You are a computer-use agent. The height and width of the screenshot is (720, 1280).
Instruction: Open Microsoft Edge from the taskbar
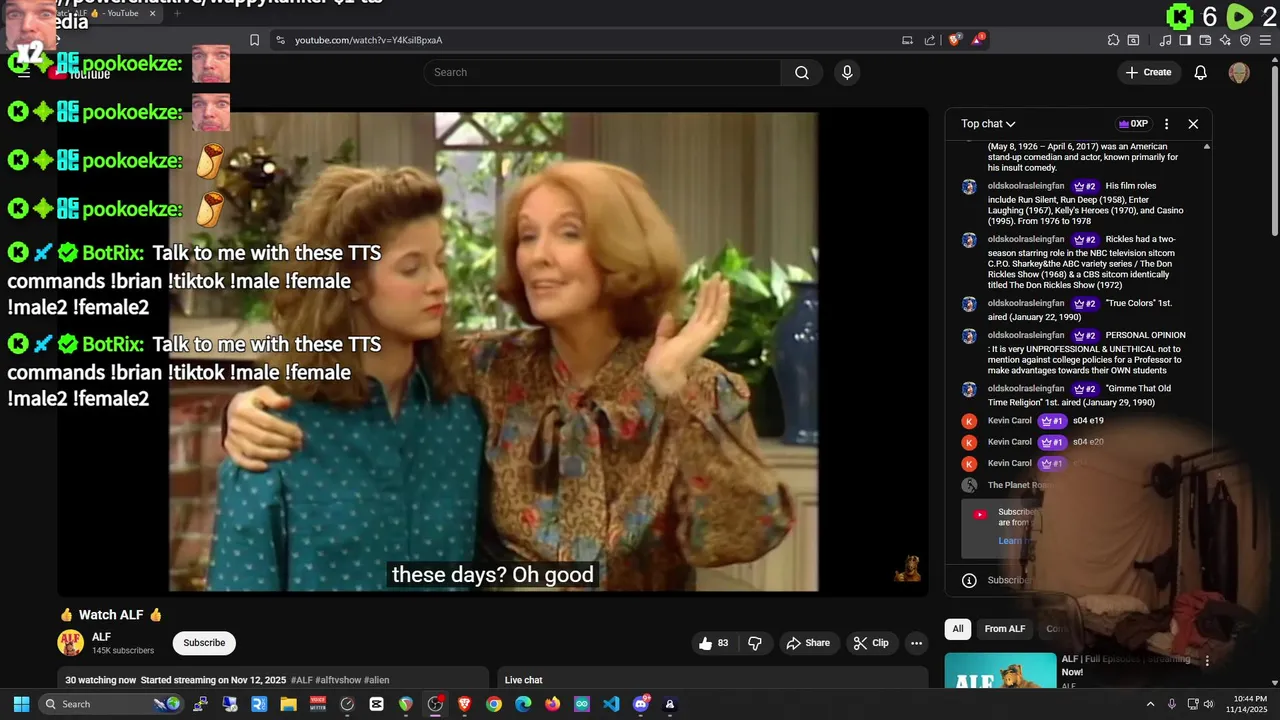523,704
